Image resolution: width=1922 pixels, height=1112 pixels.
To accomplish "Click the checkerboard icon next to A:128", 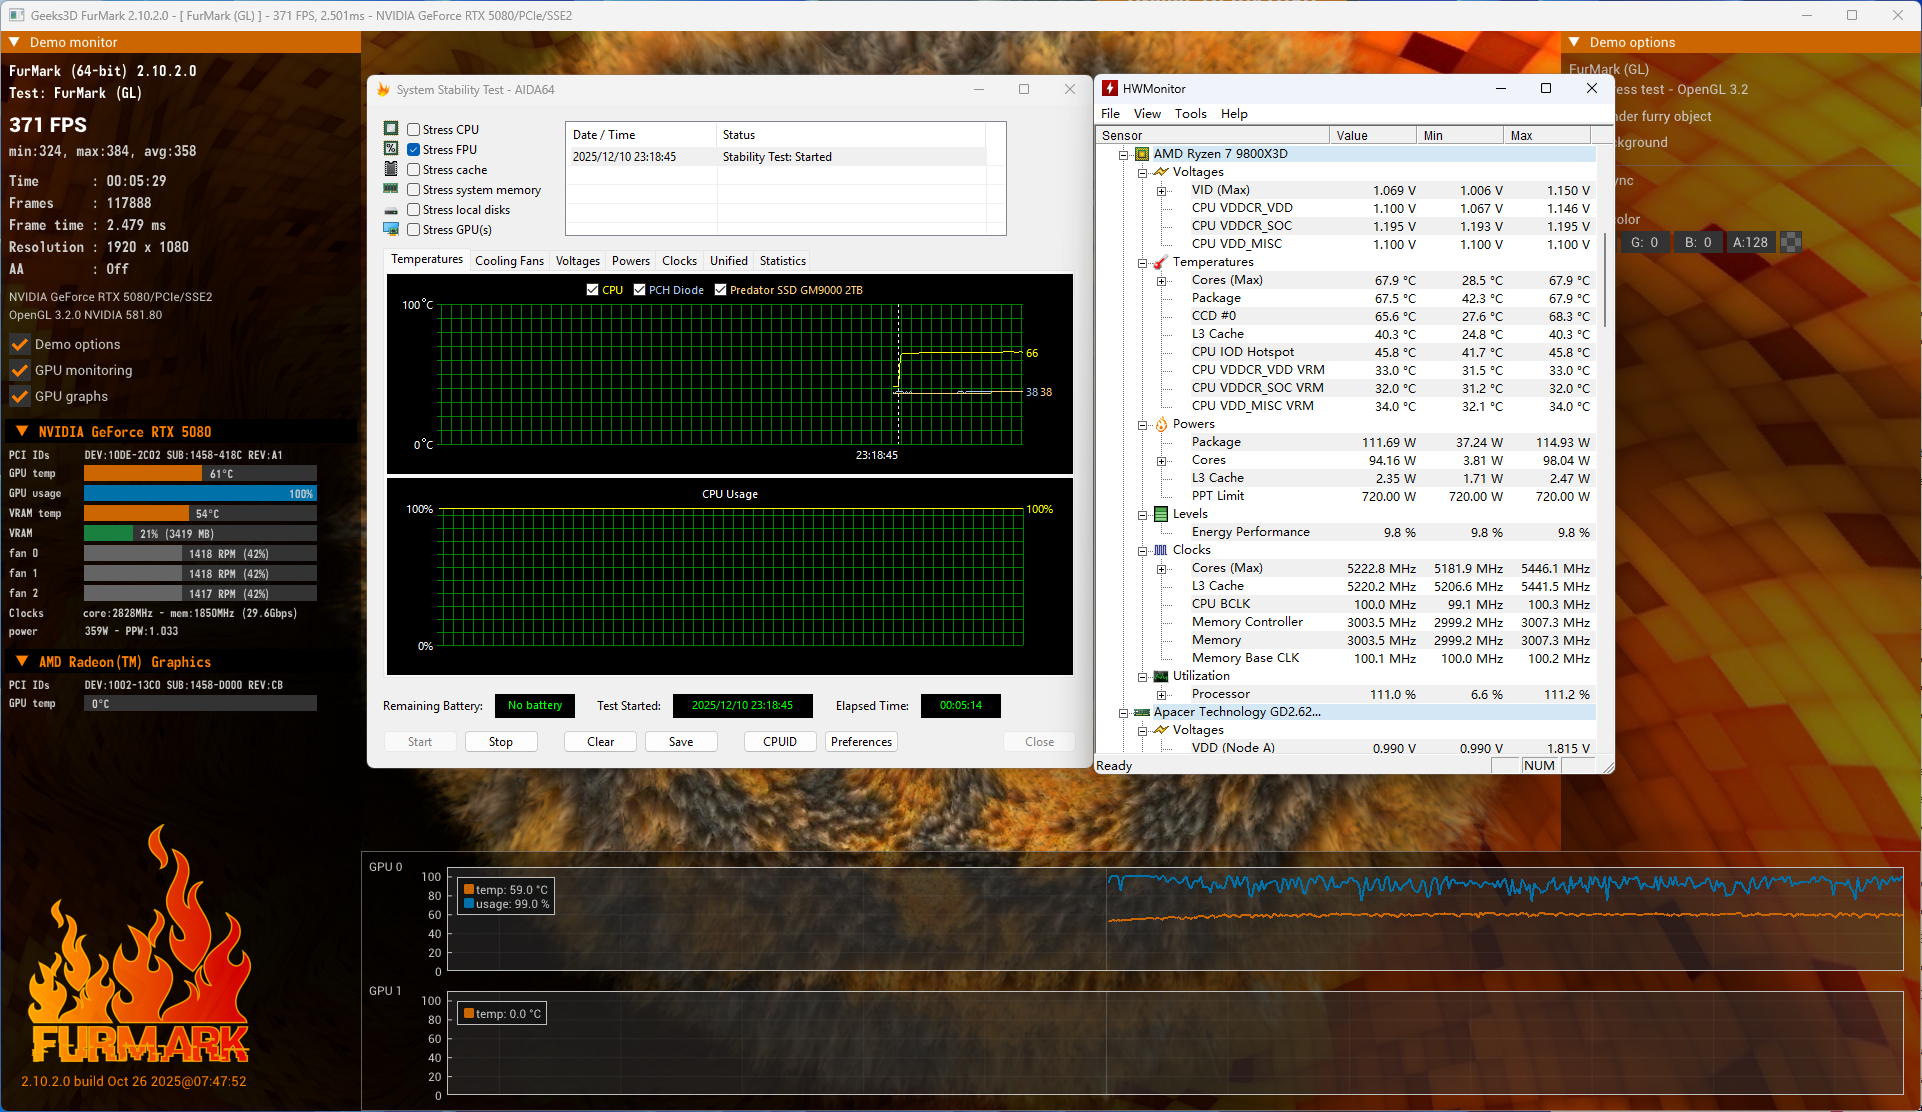I will pos(1791,242).
